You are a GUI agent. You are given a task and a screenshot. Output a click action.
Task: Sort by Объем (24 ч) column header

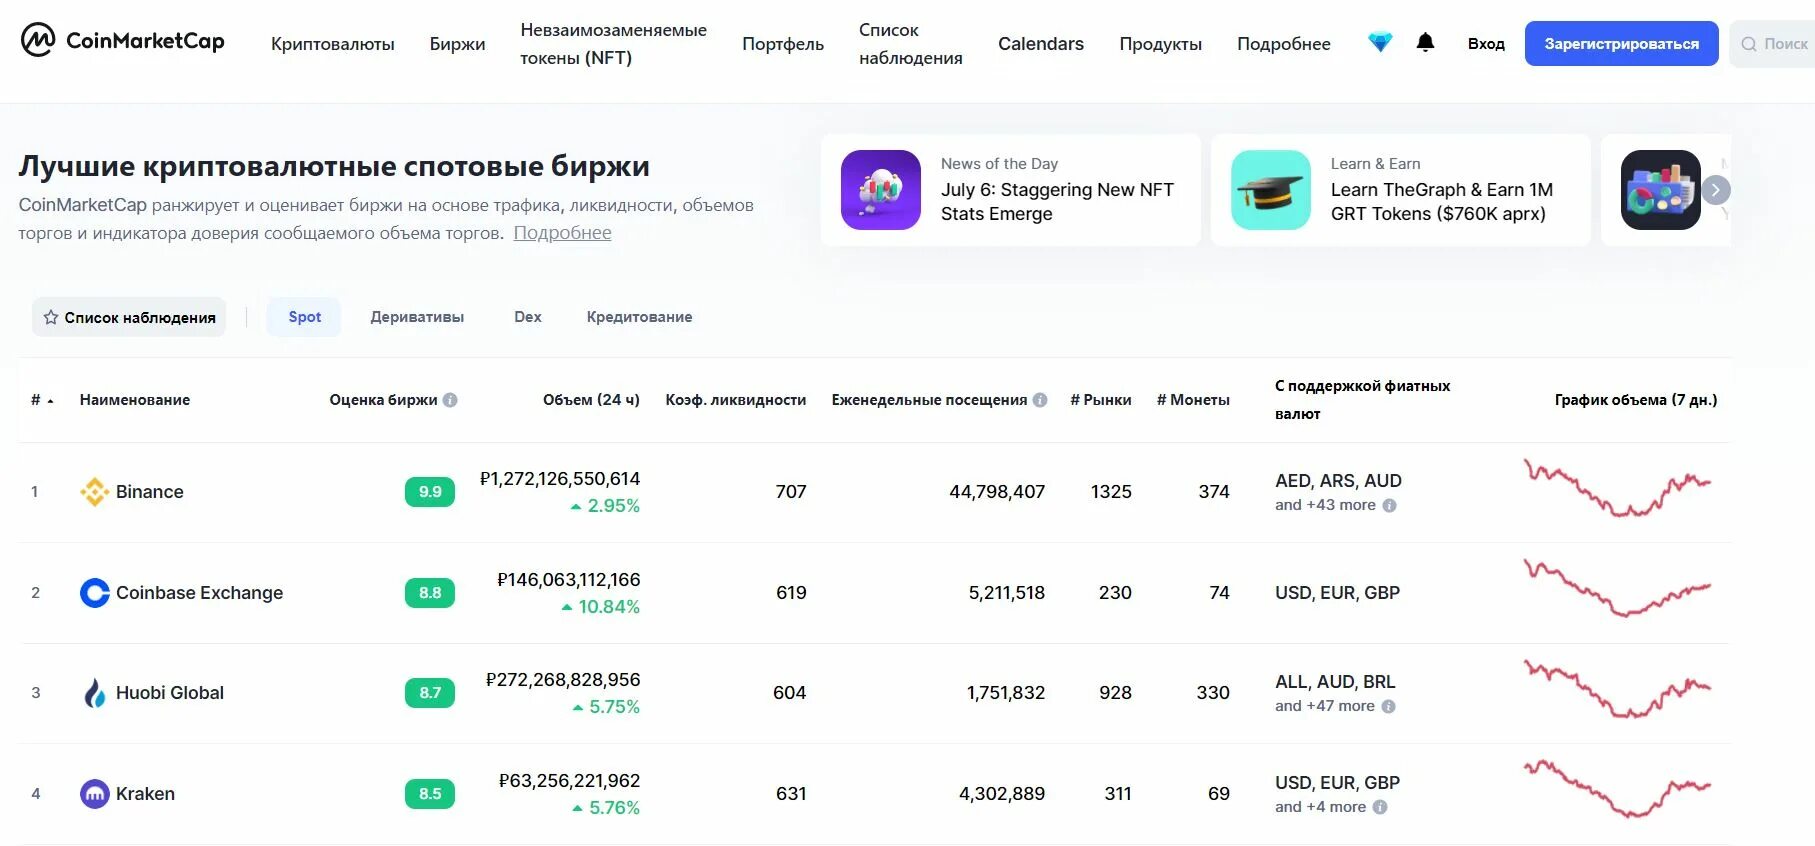click(x=591, y=400)
